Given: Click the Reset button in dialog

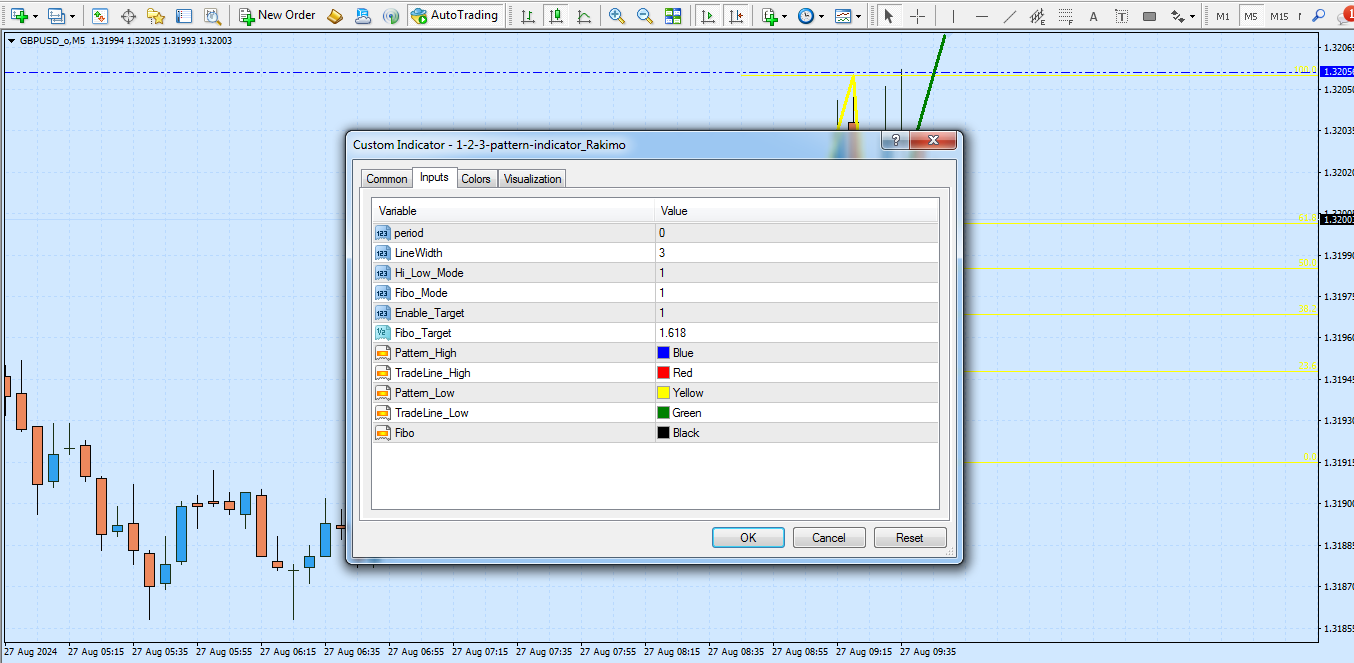Looking at the screenshot, I should pyautogui.click(x=909, y=538).
